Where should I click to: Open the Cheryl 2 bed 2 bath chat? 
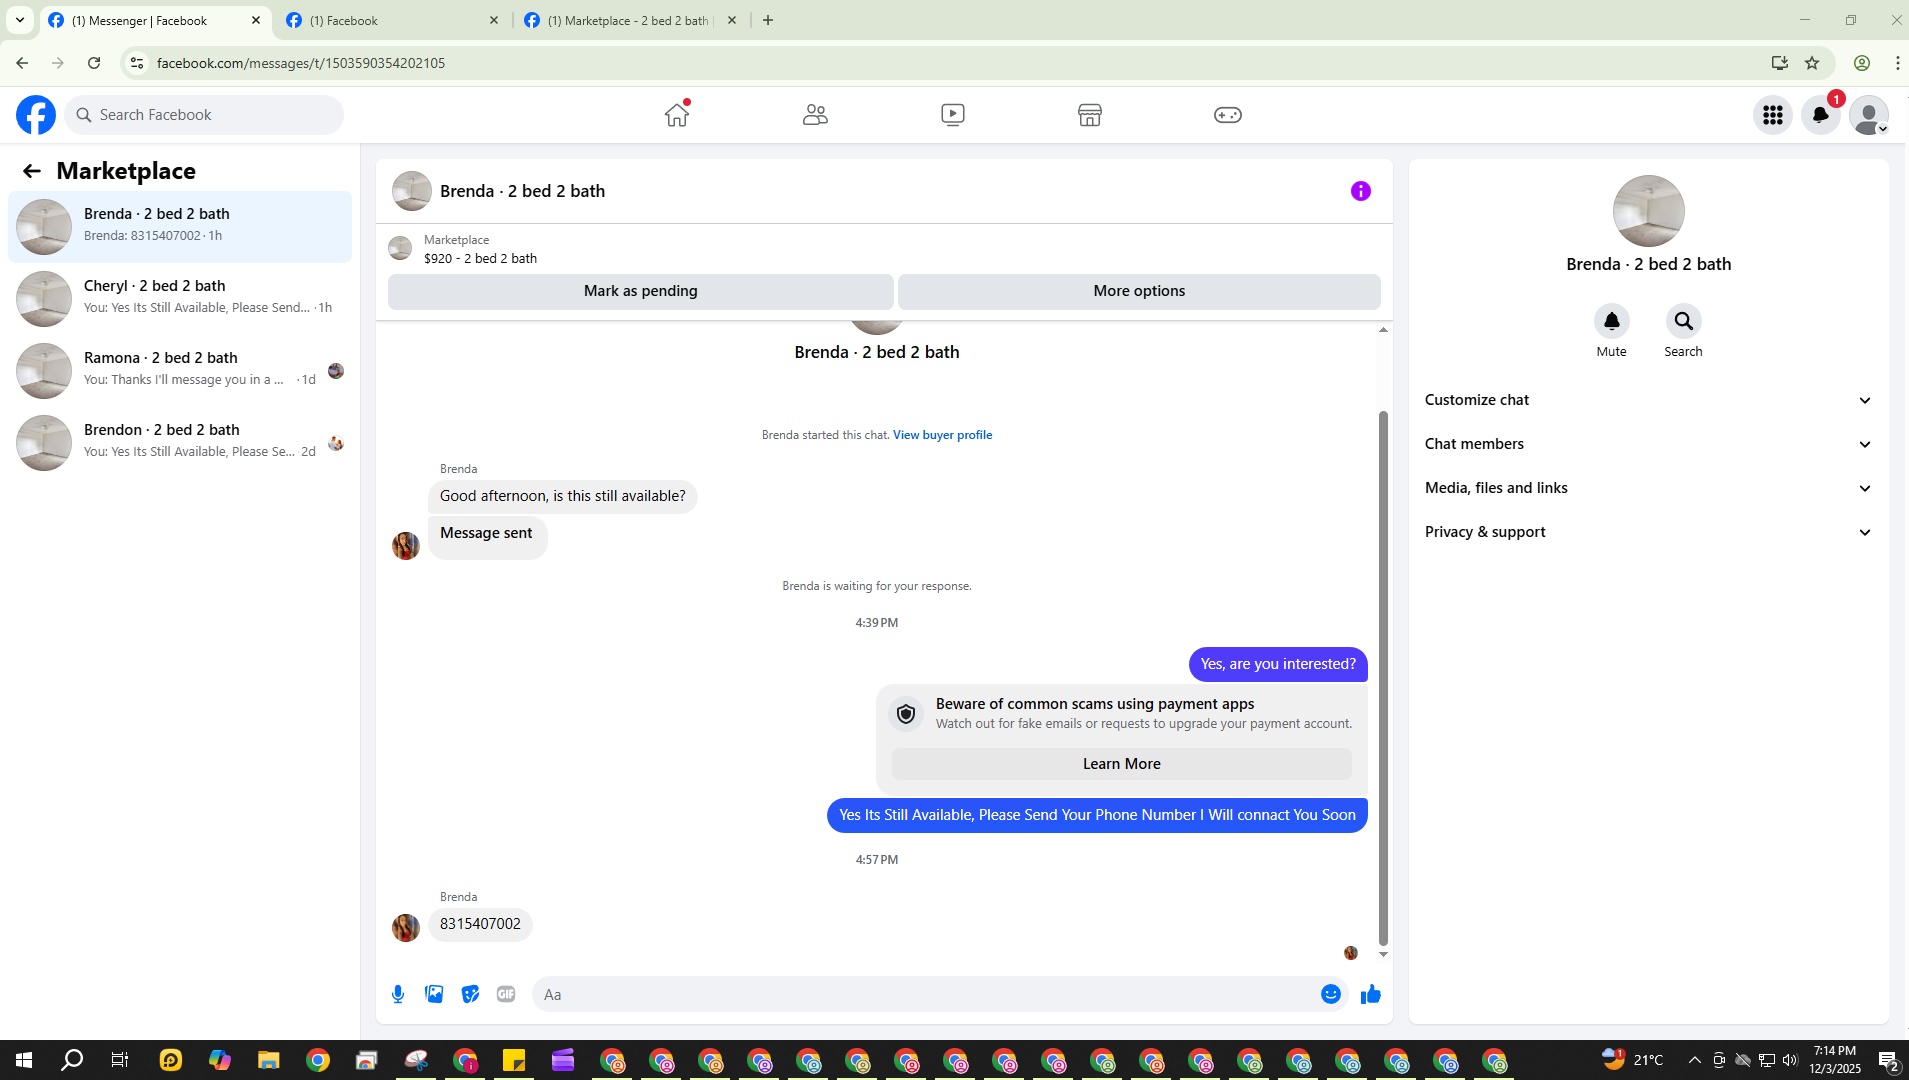tap(180, 299)
